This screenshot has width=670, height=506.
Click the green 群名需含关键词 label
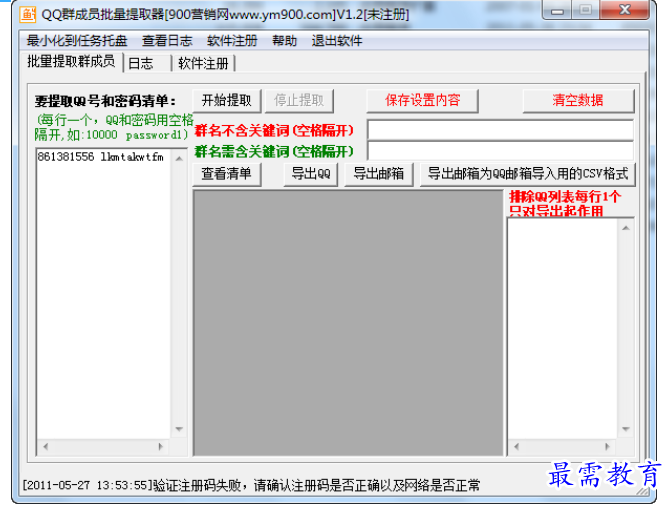pos(274,151)
